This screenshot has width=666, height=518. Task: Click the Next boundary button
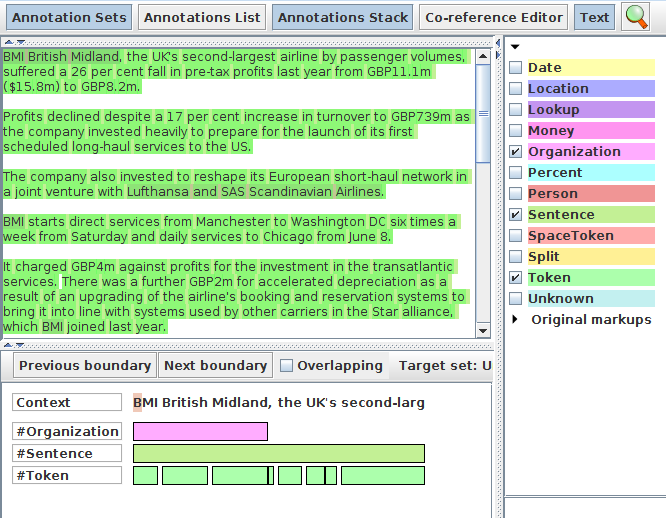coord(215,366)
